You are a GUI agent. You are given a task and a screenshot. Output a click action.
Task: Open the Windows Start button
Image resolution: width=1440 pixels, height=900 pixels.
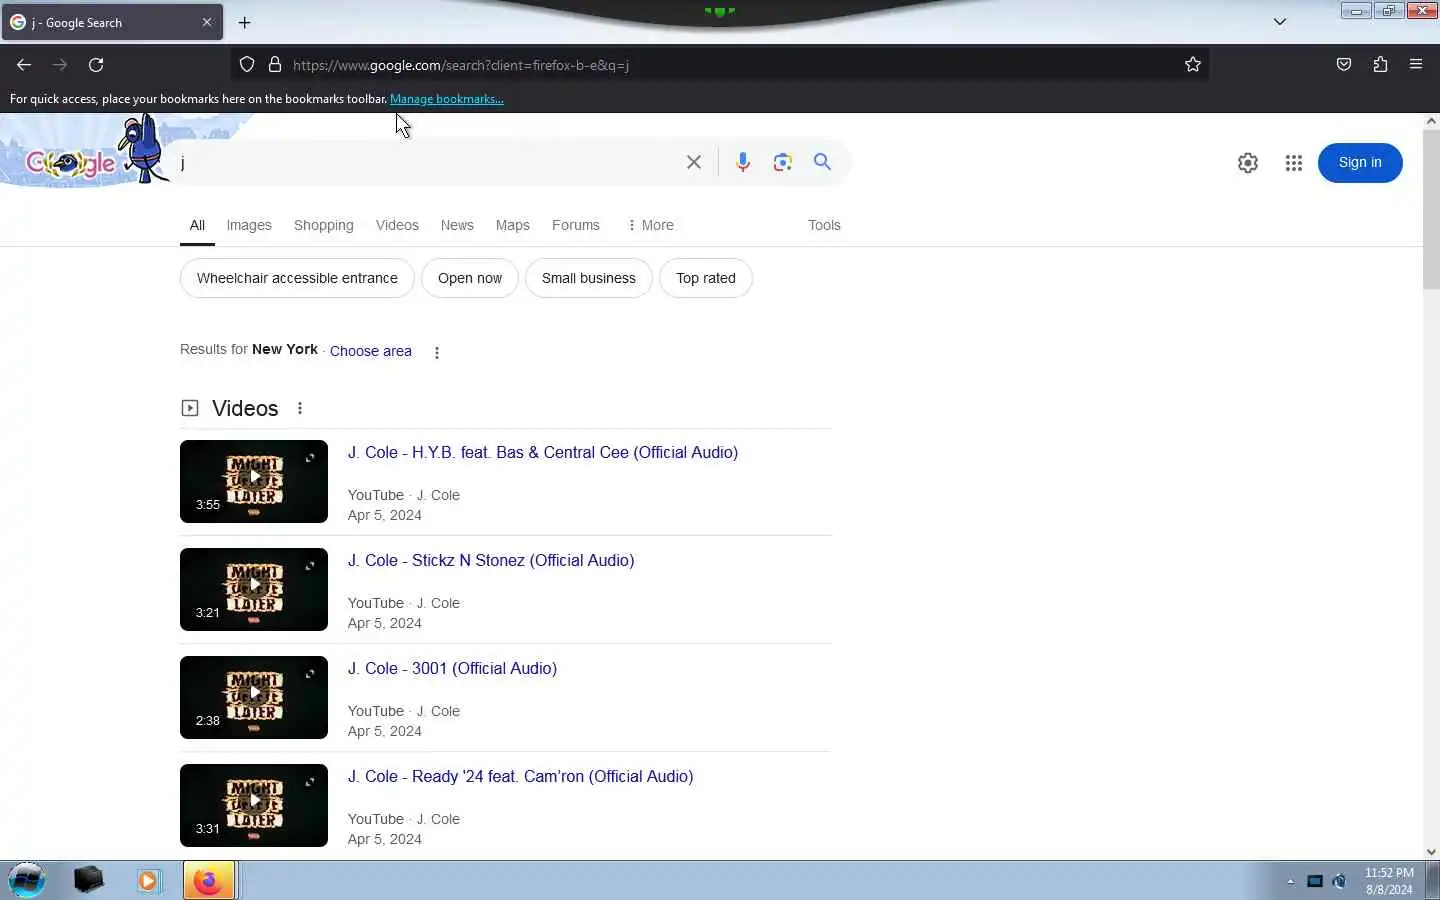(27, 881)
